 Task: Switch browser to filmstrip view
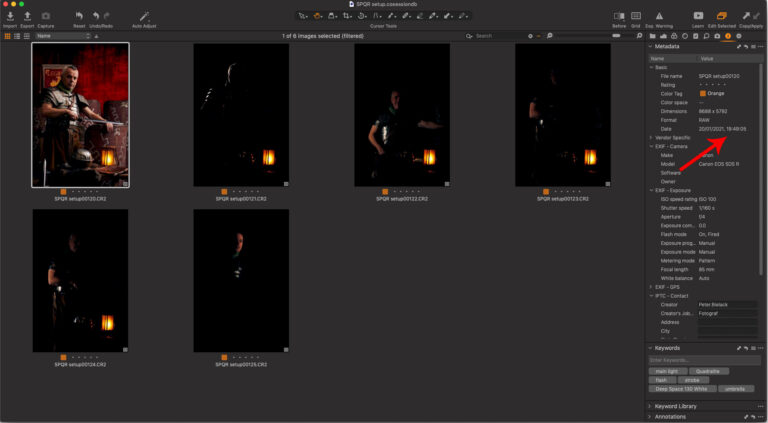[x=26, y=36]
